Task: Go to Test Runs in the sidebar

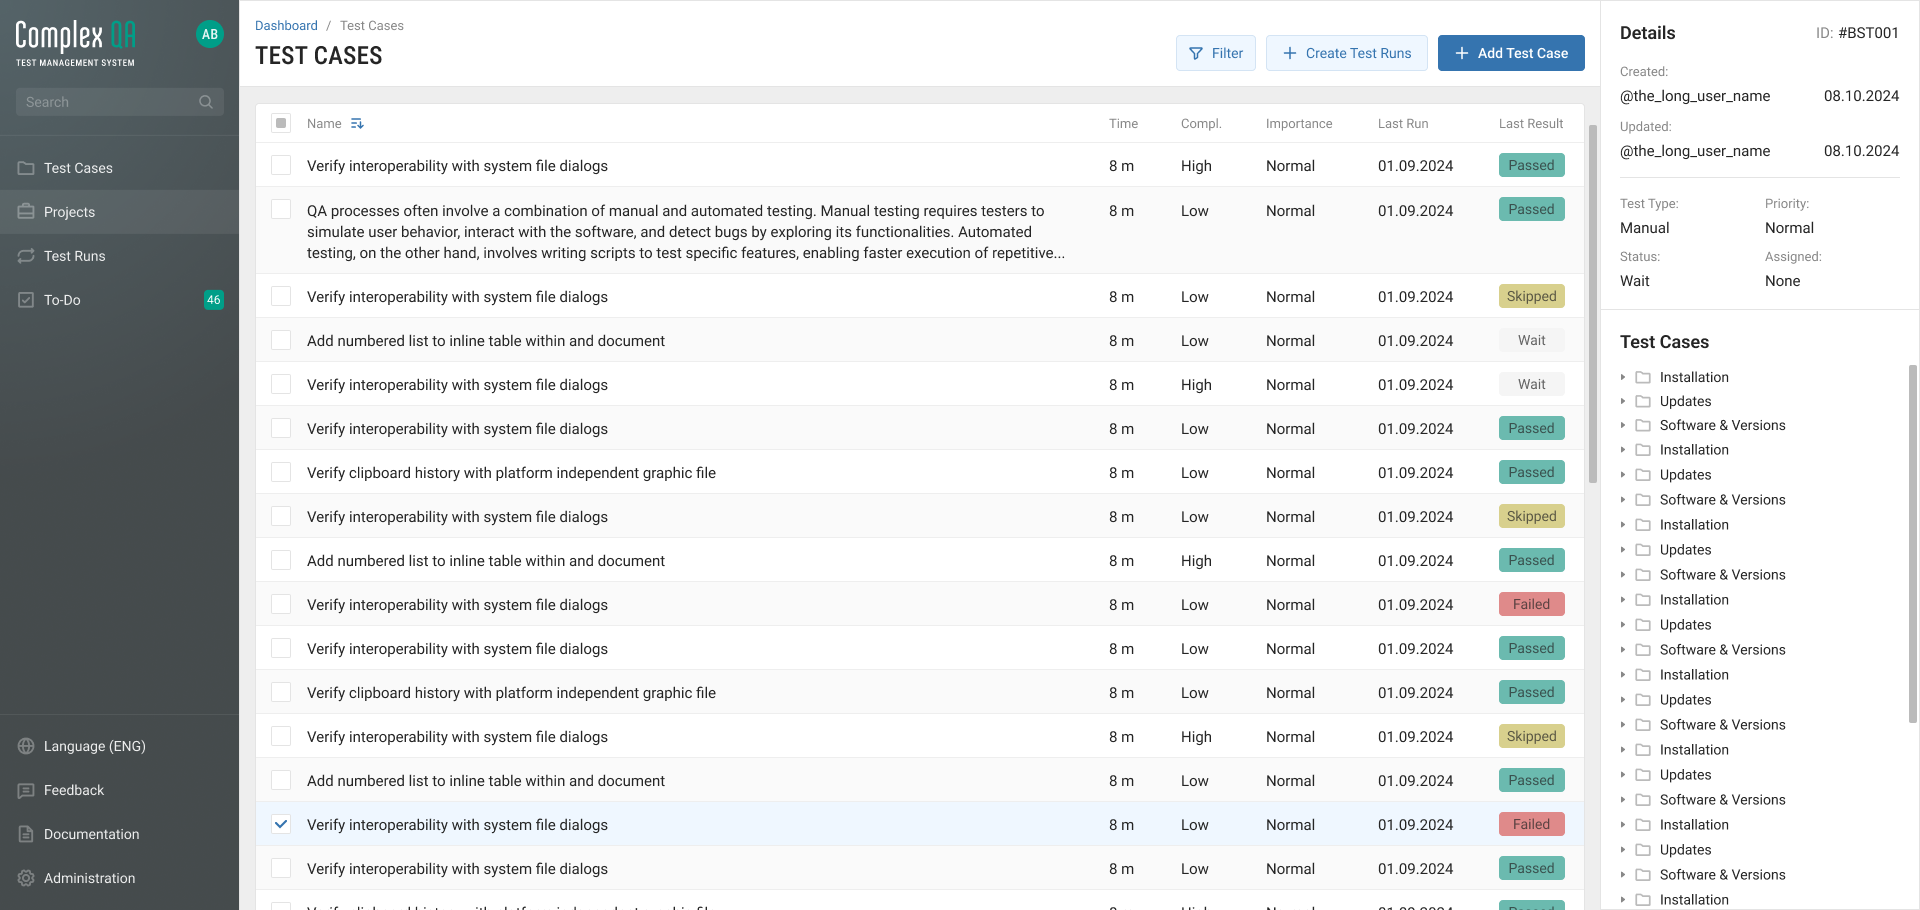Action: (74, 256)
